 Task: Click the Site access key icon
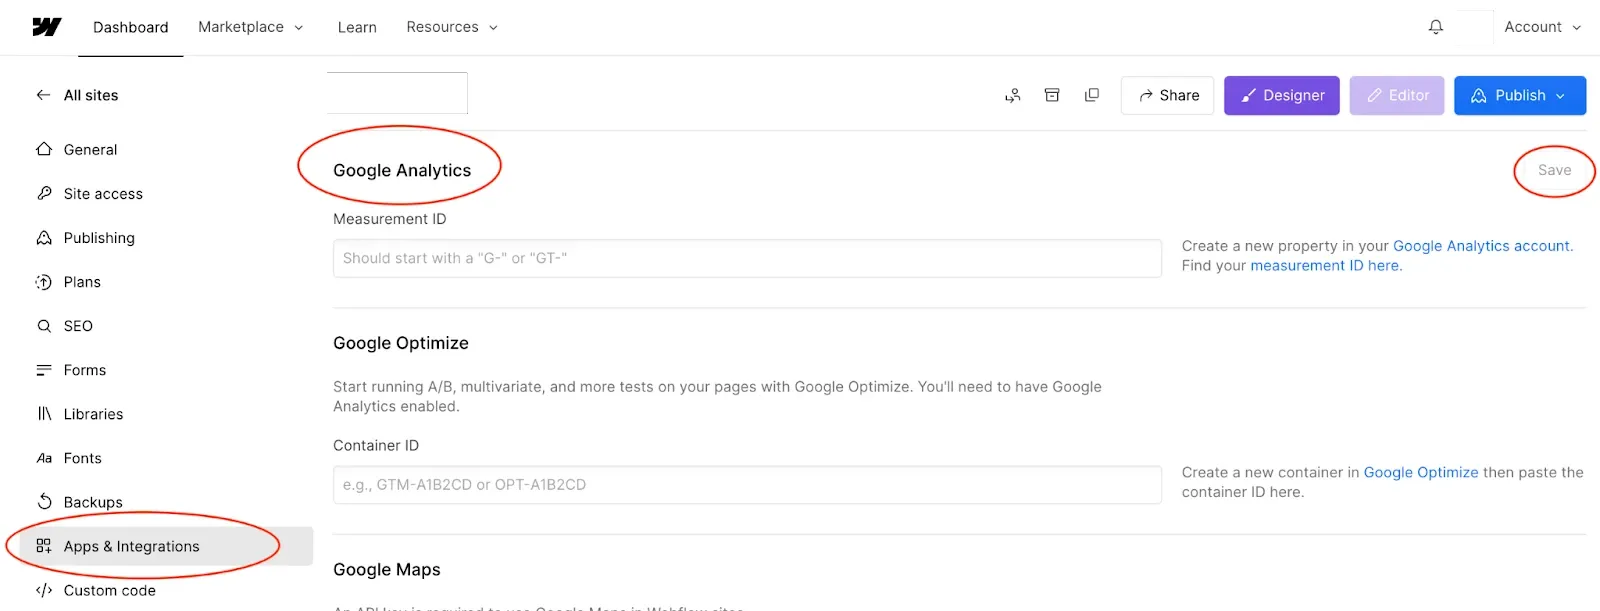tap(44, 193)
